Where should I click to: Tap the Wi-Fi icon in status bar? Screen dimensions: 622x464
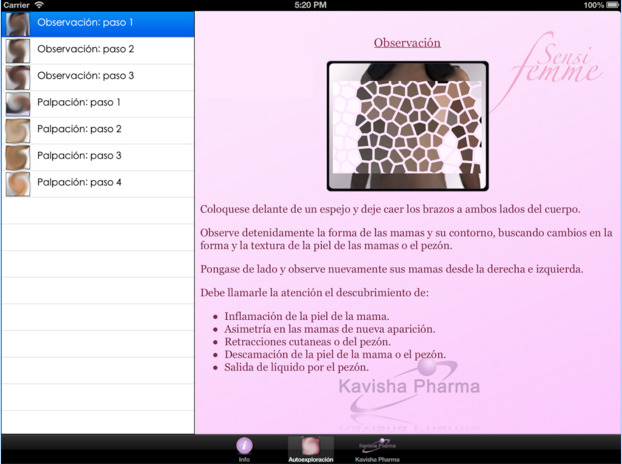(x=39, y=5)
